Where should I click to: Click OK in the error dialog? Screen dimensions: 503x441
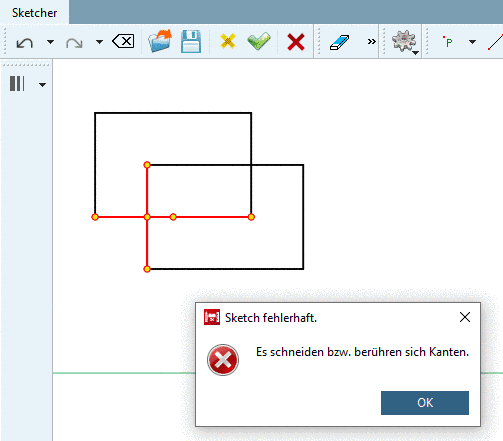[425, 403]
